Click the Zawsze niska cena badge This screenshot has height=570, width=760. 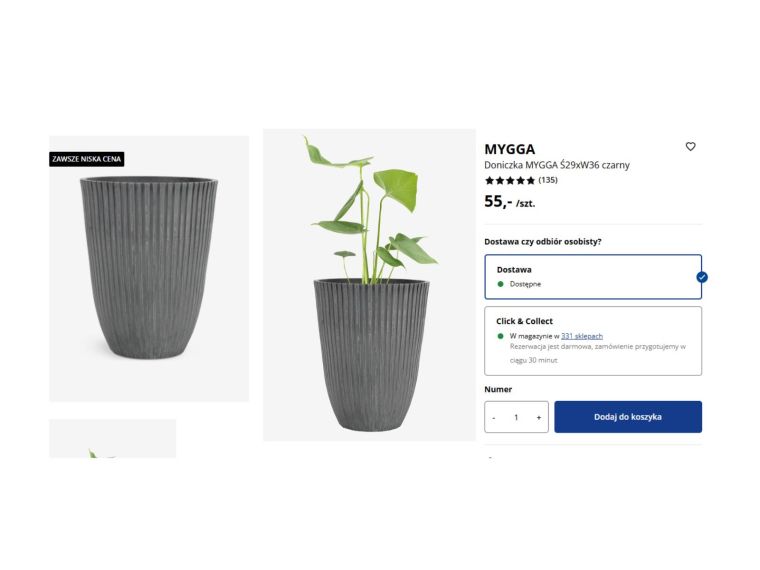[x=87, y=159]
